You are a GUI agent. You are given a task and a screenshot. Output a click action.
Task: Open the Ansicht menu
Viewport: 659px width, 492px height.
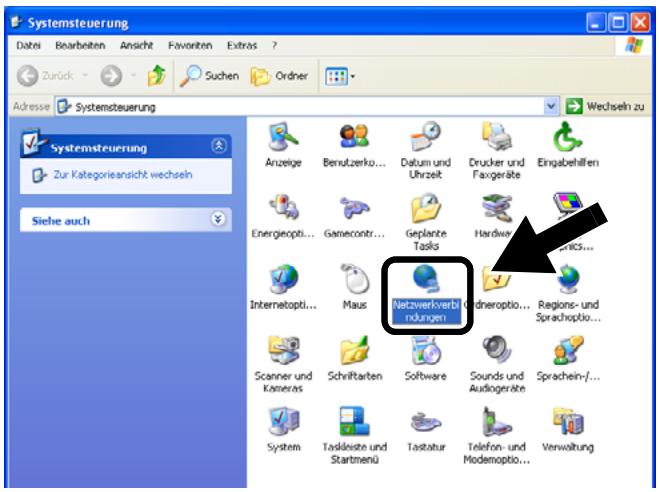point(136,45)
